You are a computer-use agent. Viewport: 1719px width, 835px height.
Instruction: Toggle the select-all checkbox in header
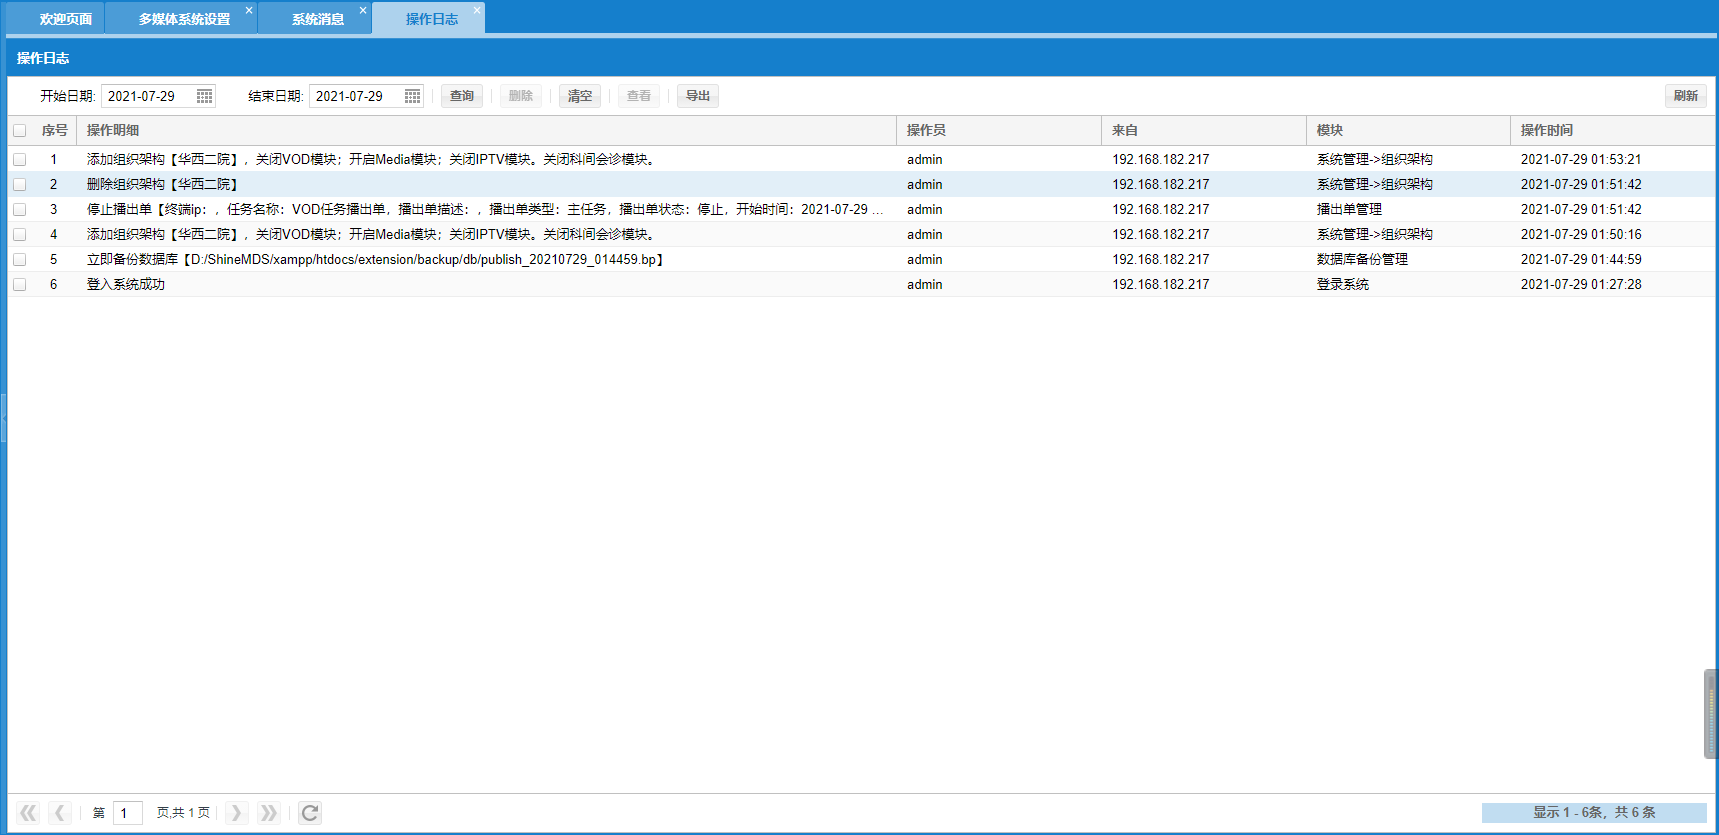[19, 130]
